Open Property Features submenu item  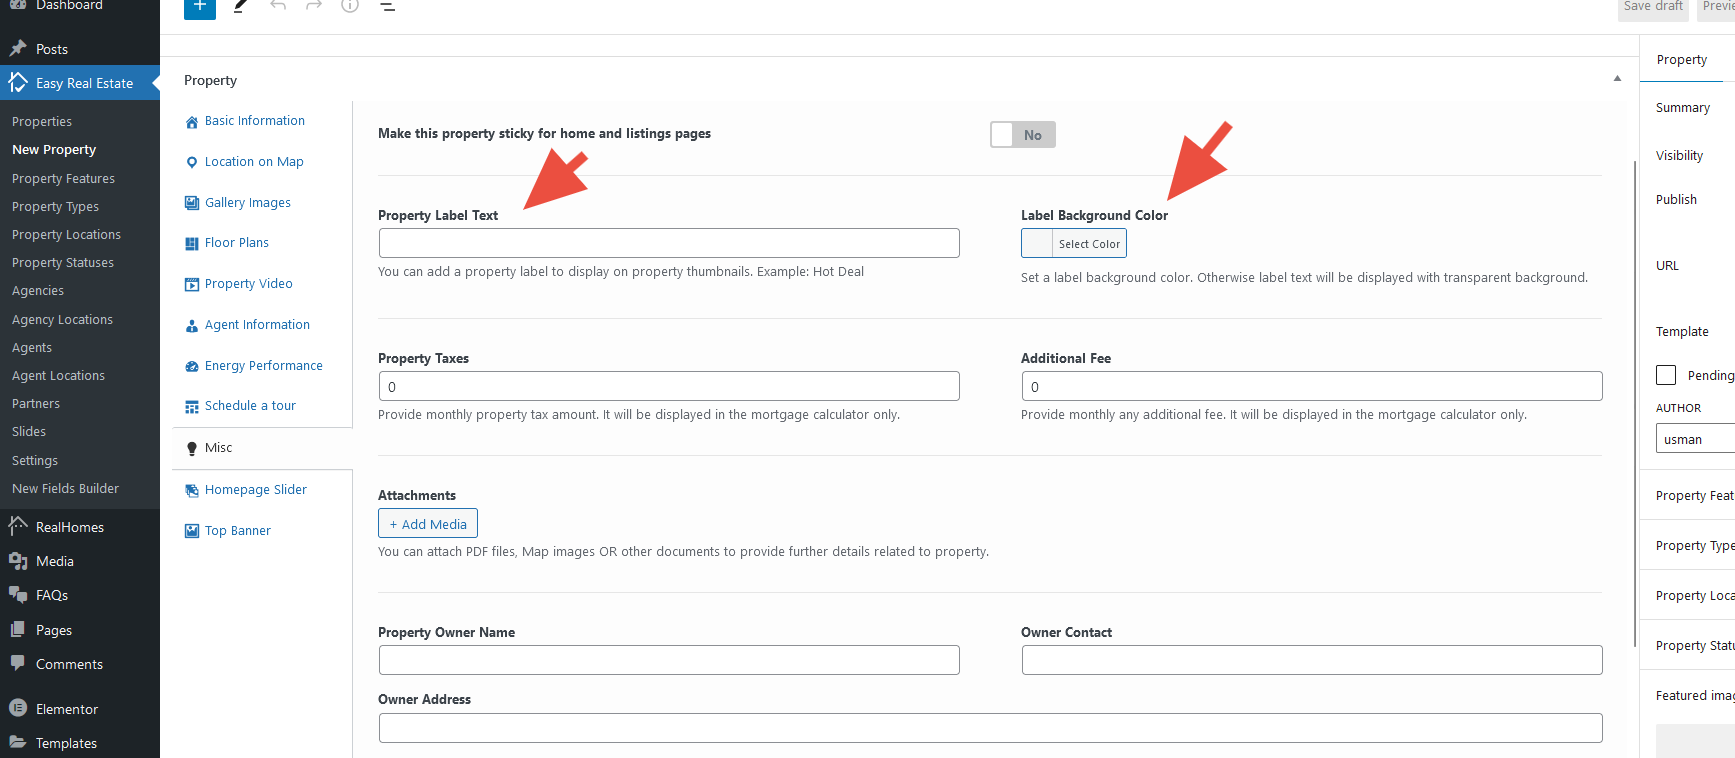point(63,179)
